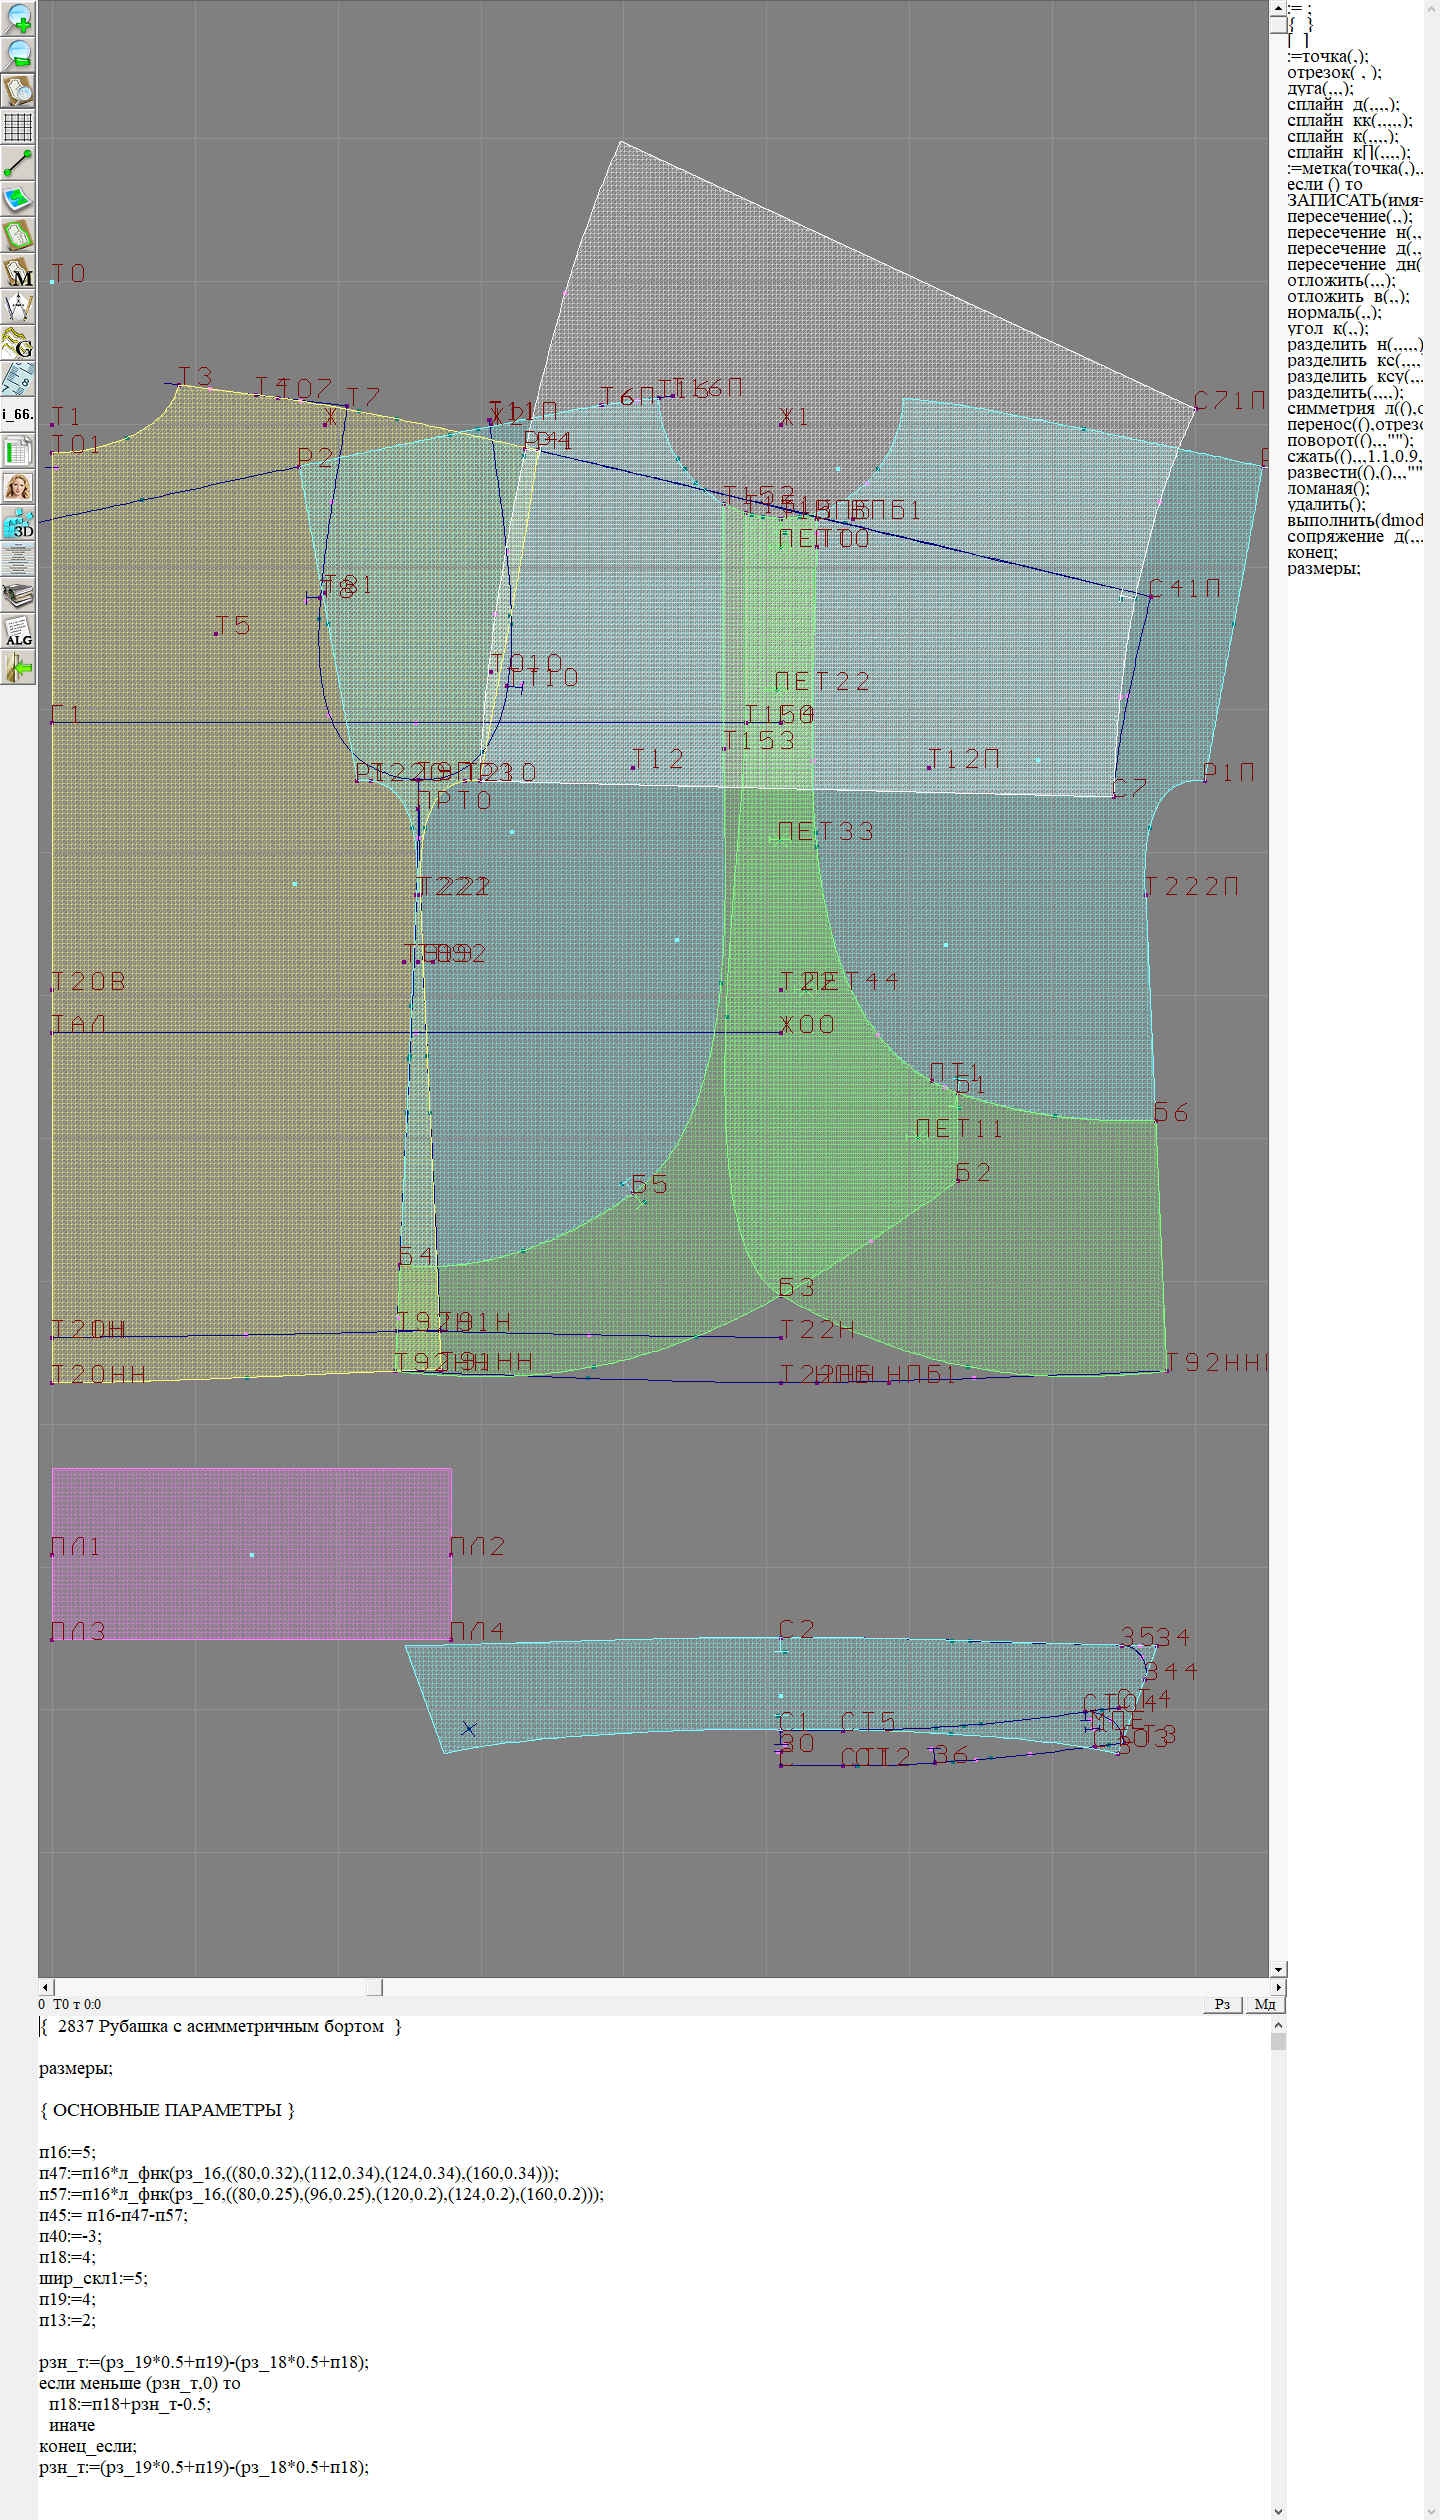Click the Рз button
This screenshot has height=2520, width=1440.
[1222, 2004]
